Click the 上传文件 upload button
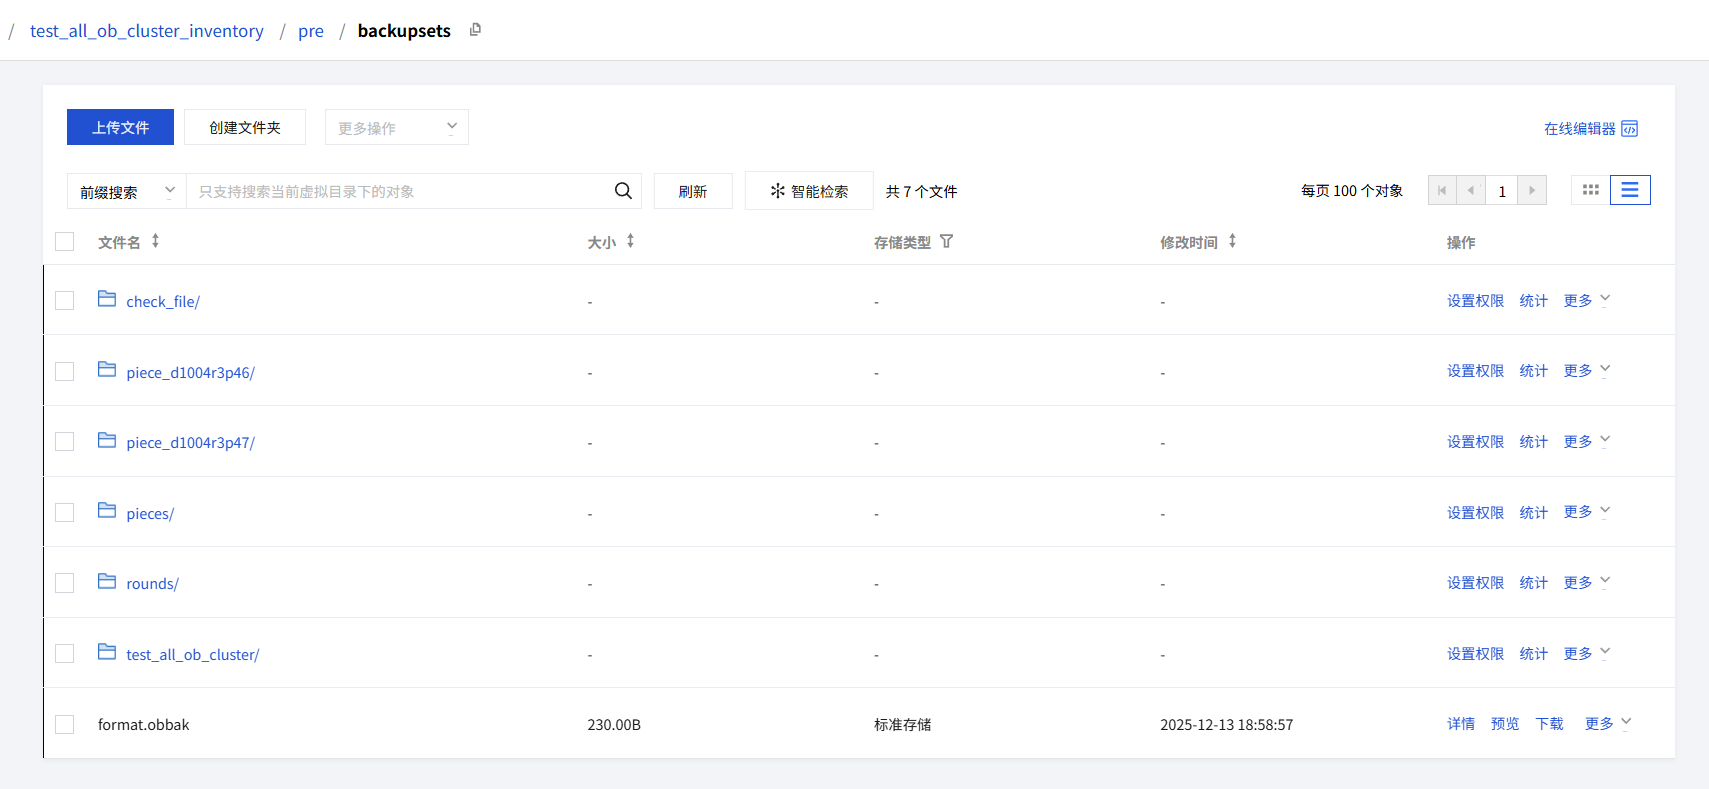Image resolution: width=1709 pixels, height=789 pixels. pyautogui.click(x=120, y=128)
